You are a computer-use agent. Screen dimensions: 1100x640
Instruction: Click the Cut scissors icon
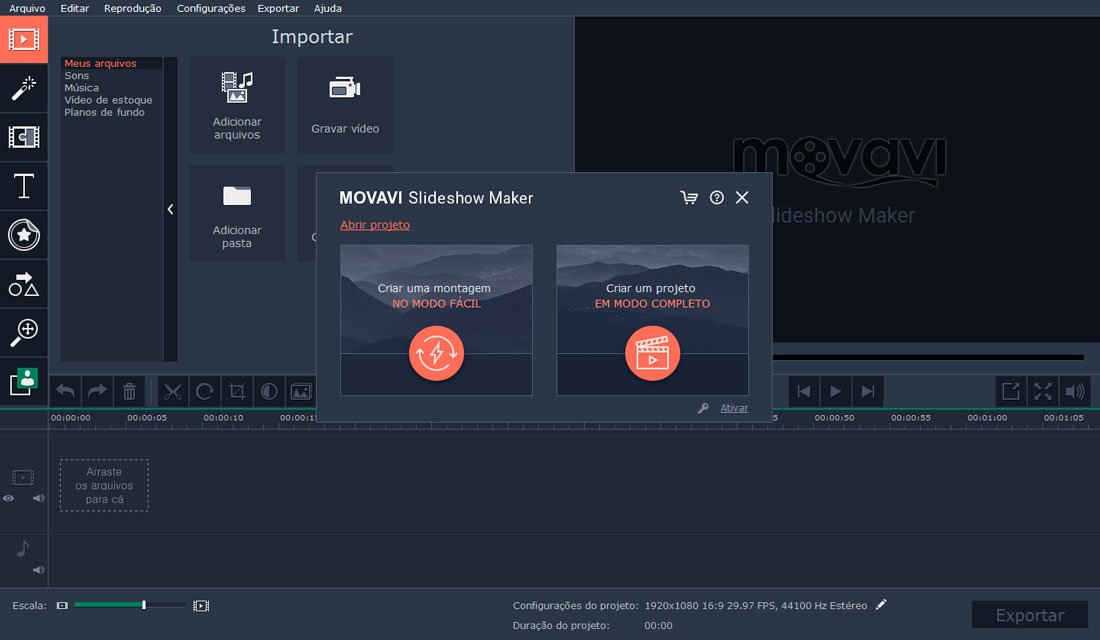(x=173, y=391)
